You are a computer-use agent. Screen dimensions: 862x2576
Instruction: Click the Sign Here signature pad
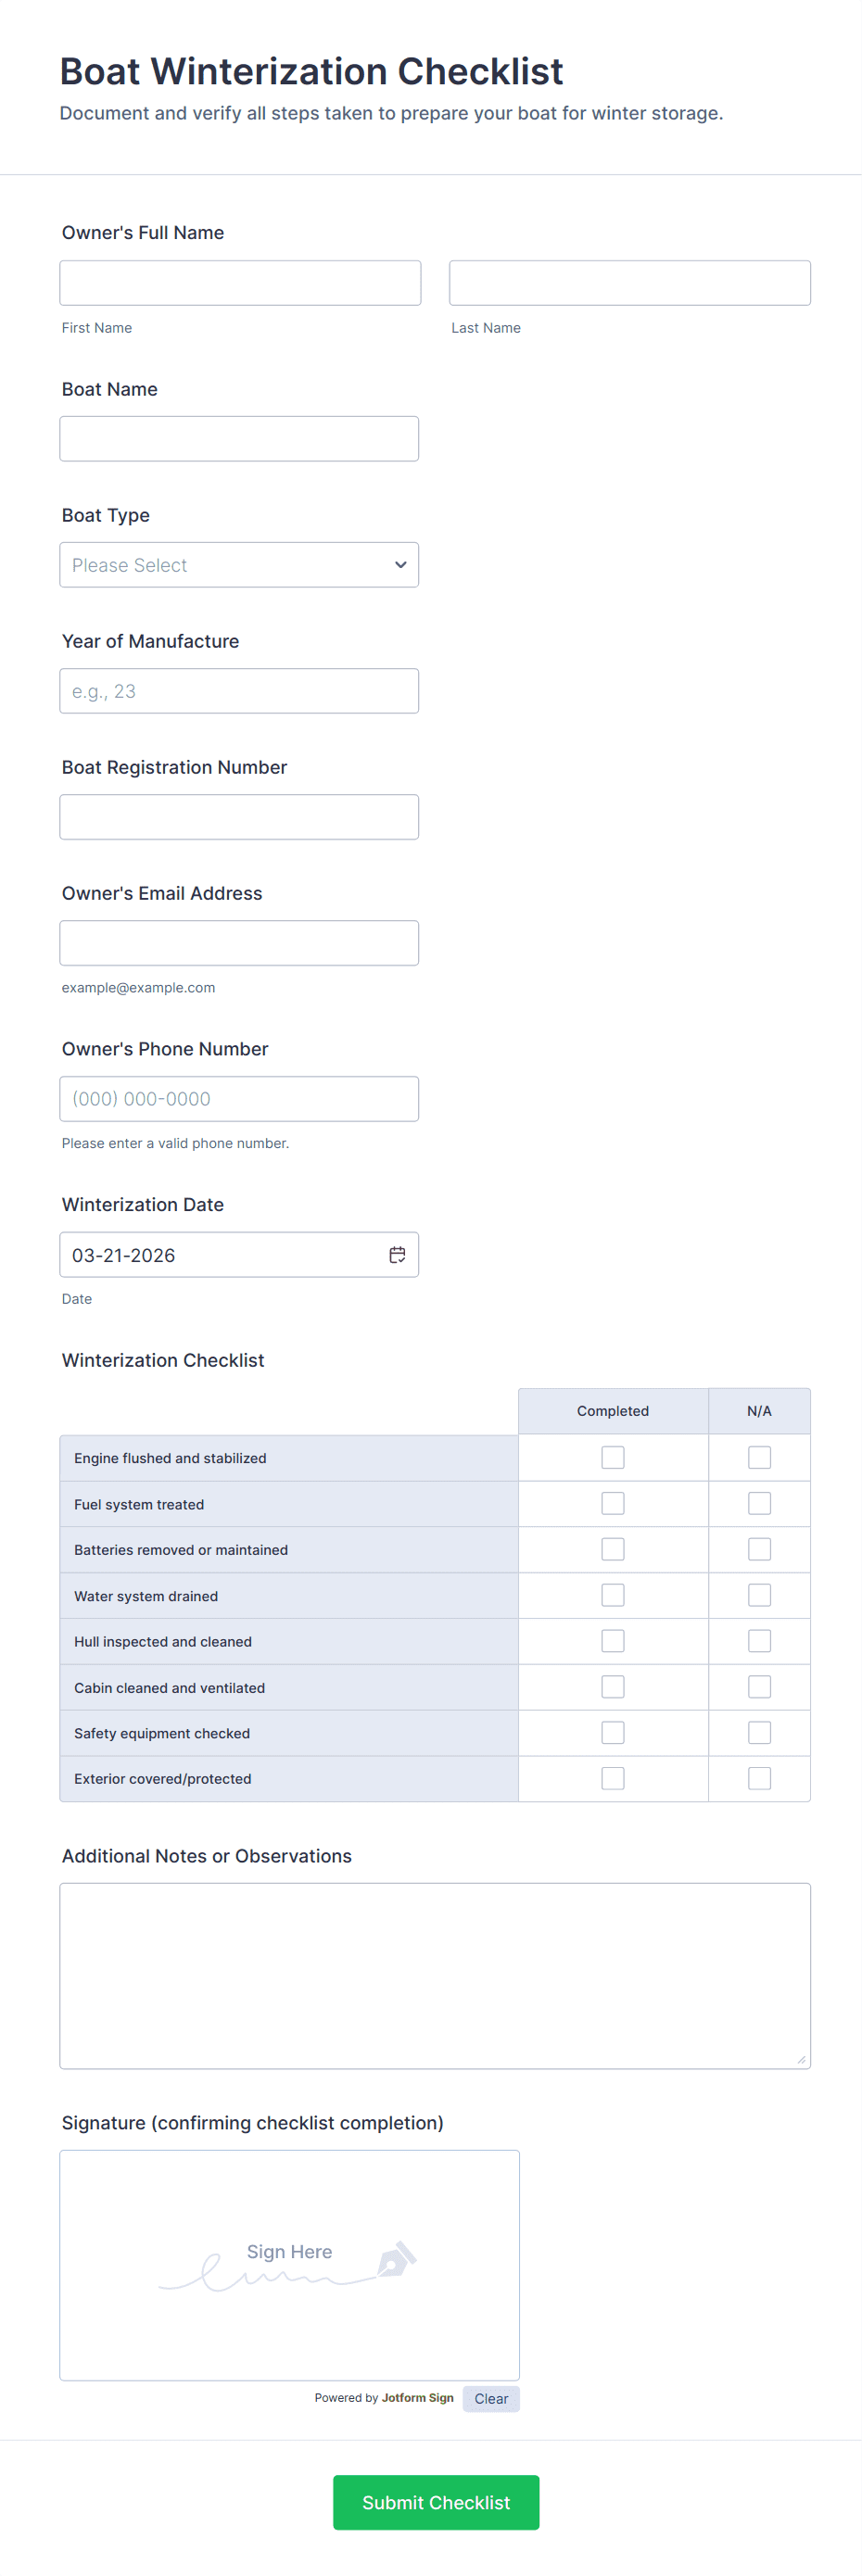pyautogui.click(x=289, y=2265)
